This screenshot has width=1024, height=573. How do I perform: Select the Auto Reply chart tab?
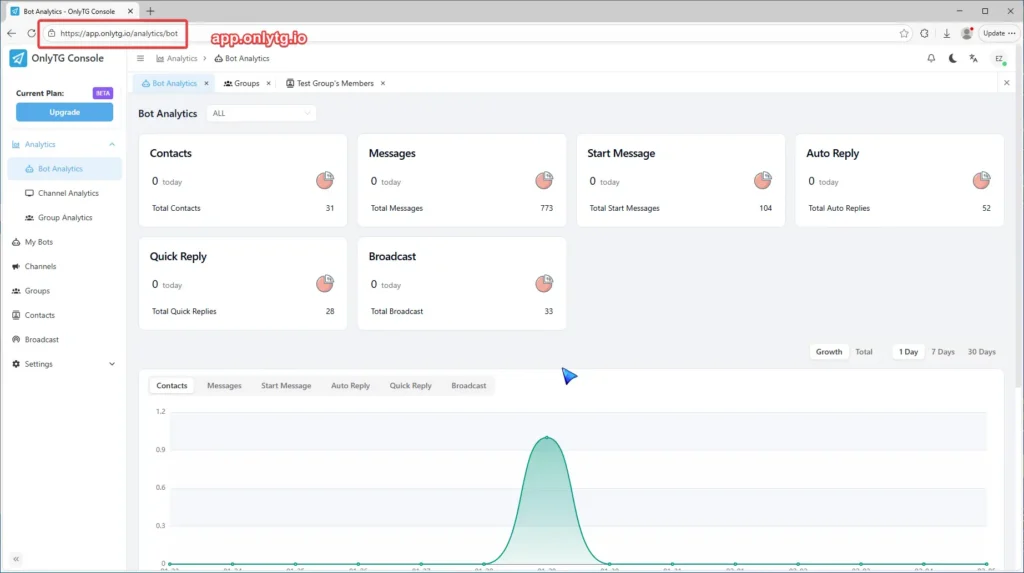tap(350, 386)
